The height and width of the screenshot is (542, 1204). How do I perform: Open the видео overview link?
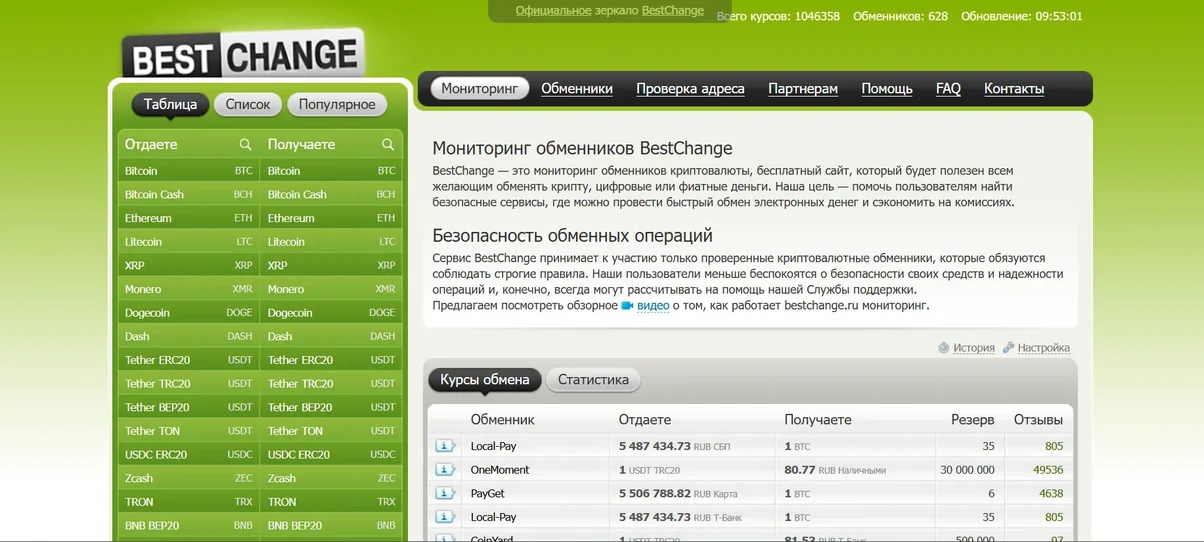[653, 306]
